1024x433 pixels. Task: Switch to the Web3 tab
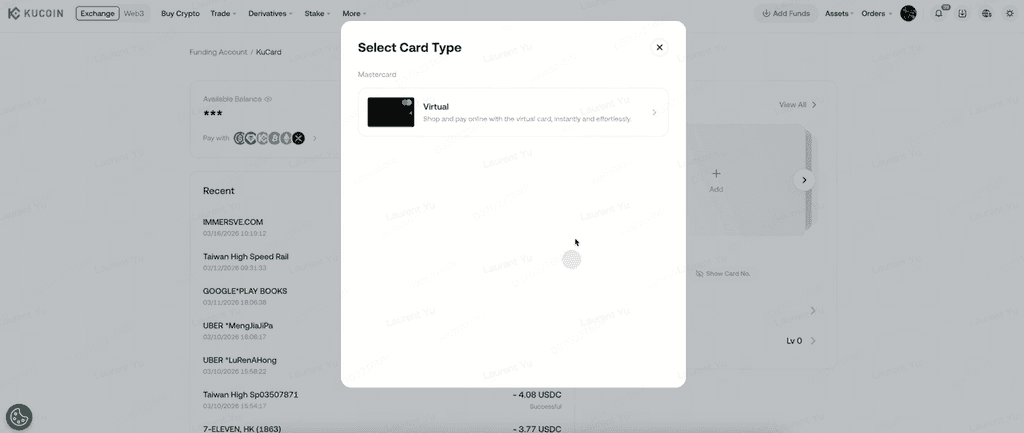[134, 13]
